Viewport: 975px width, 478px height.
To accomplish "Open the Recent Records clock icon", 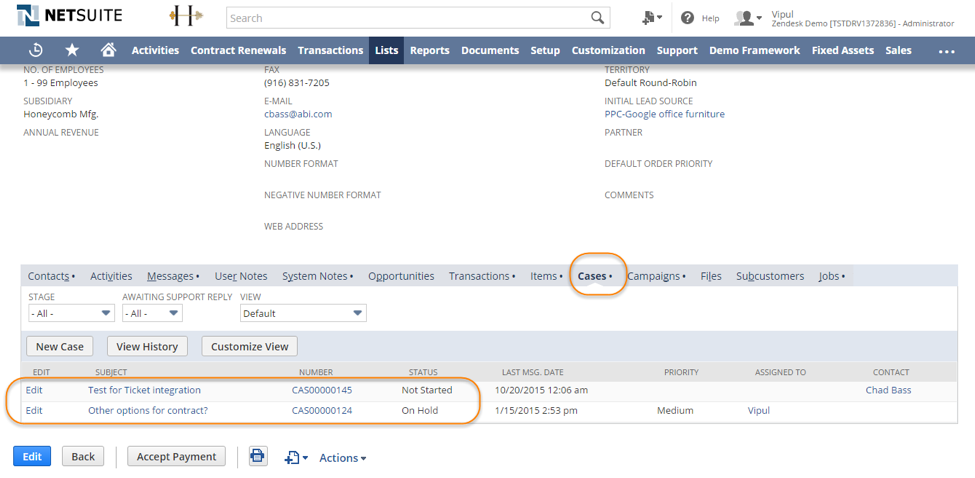I will tap(37, 50).
